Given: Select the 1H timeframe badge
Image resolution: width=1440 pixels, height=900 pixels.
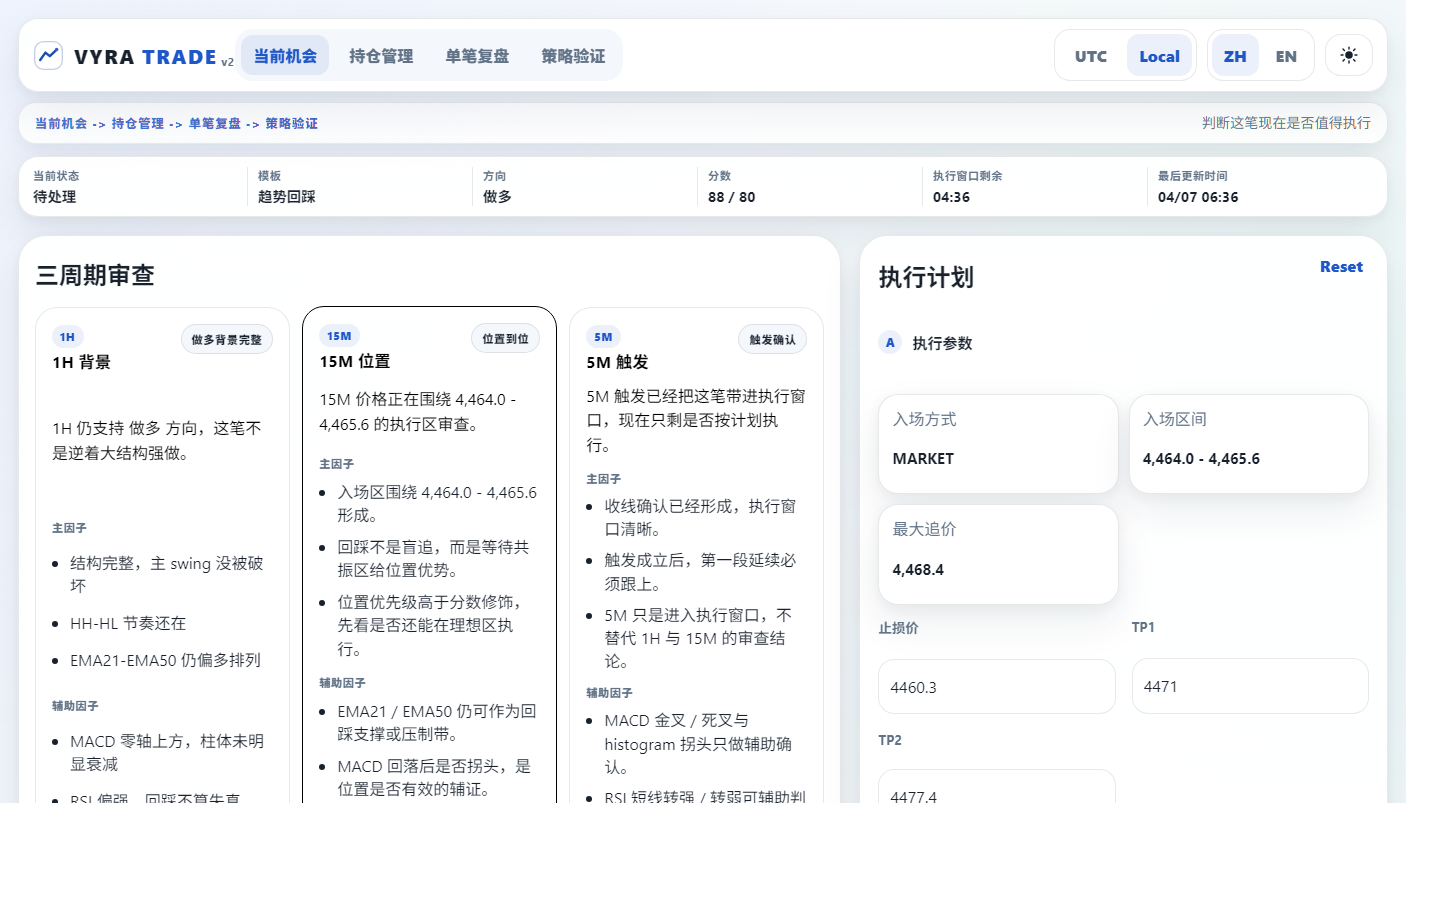Looking at the screenshot, I should click(67, 336).
